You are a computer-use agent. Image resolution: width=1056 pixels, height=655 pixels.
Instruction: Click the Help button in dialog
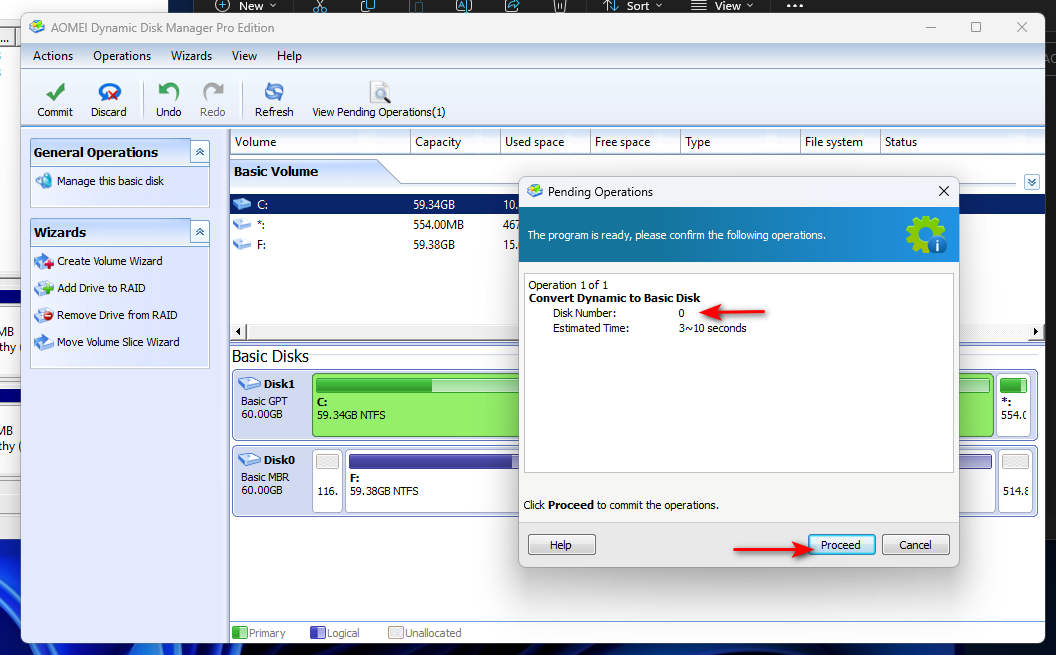(x=561, y=545)
